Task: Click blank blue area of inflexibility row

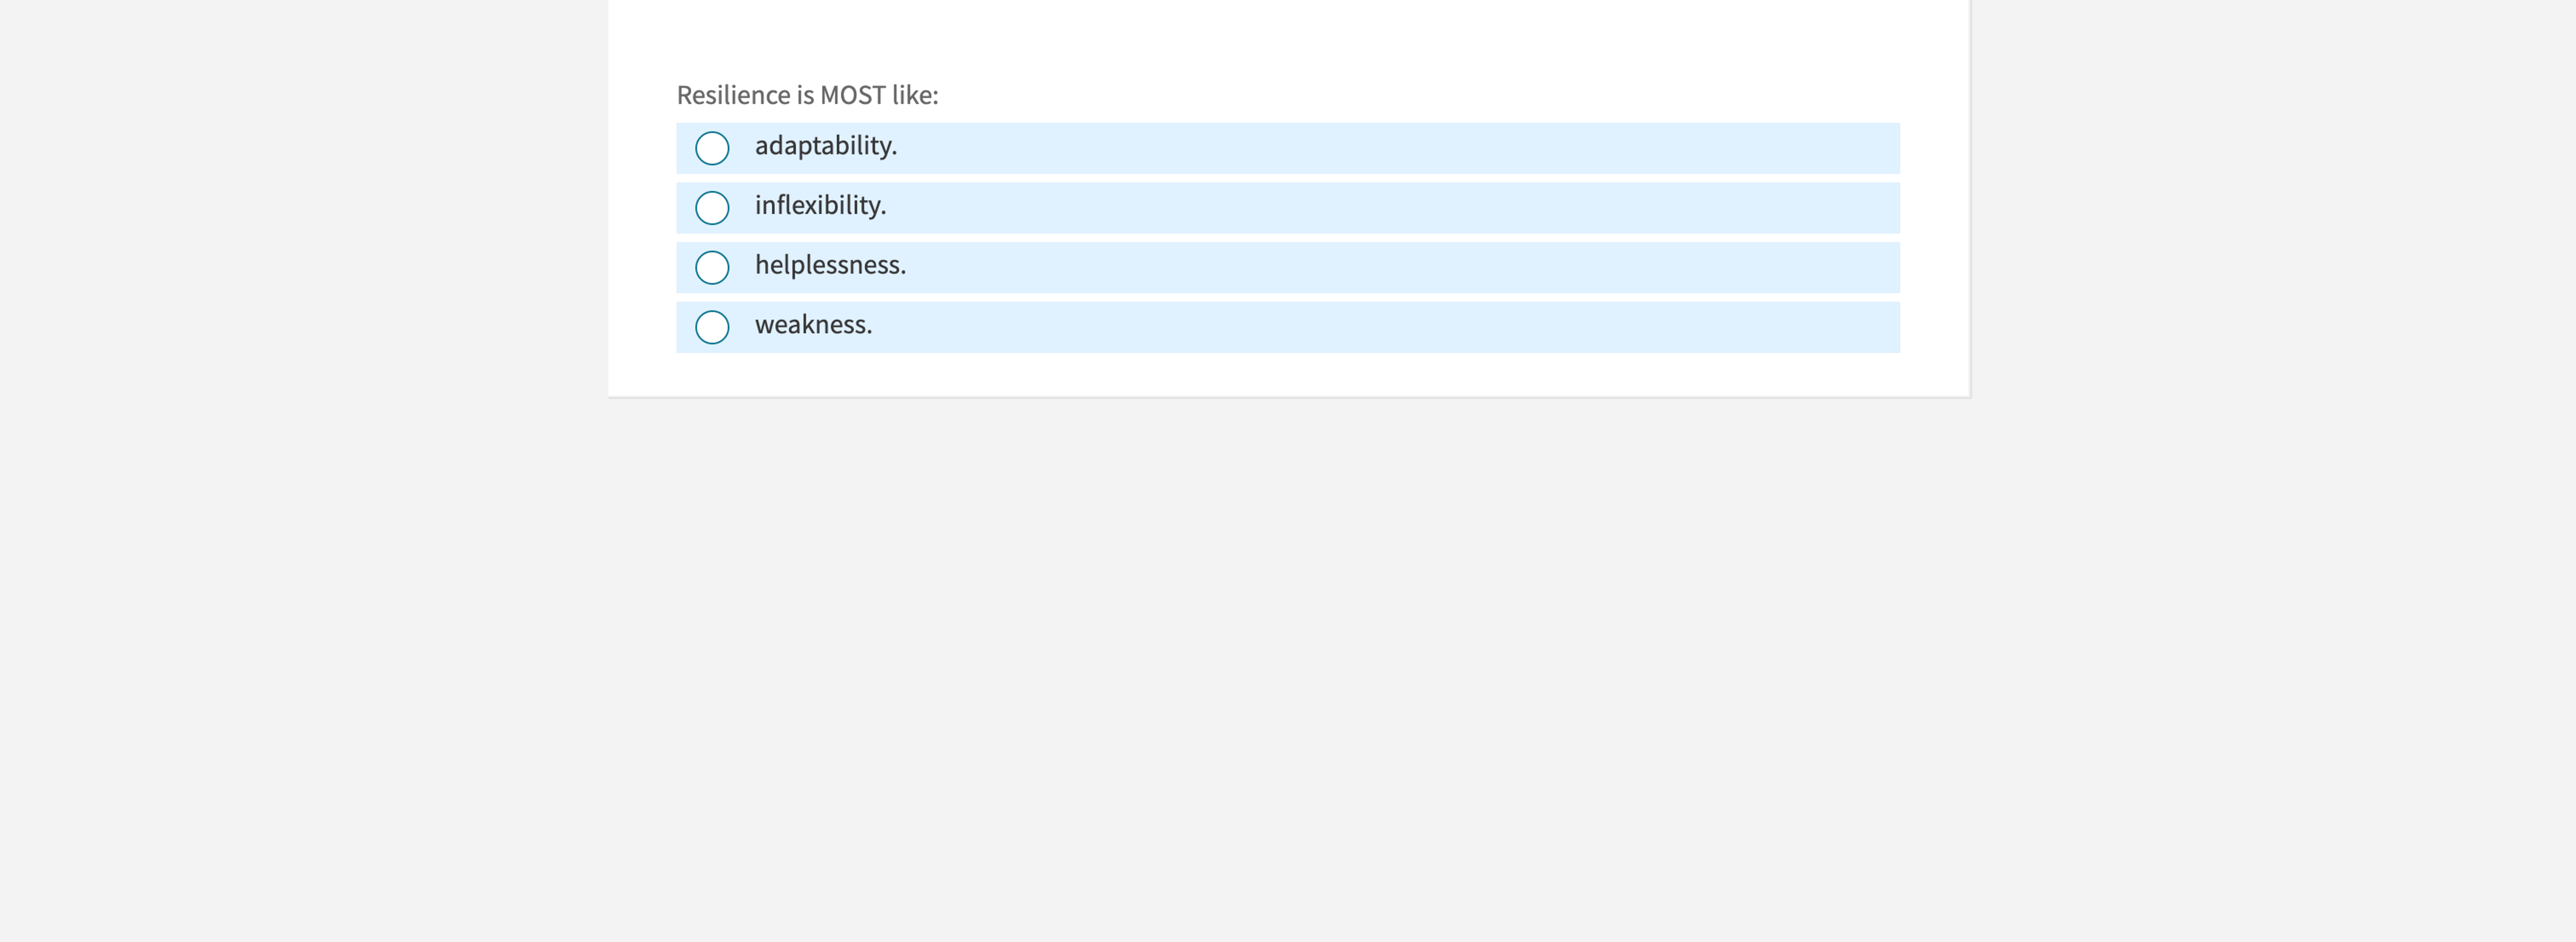Action: click(1400, 208)
